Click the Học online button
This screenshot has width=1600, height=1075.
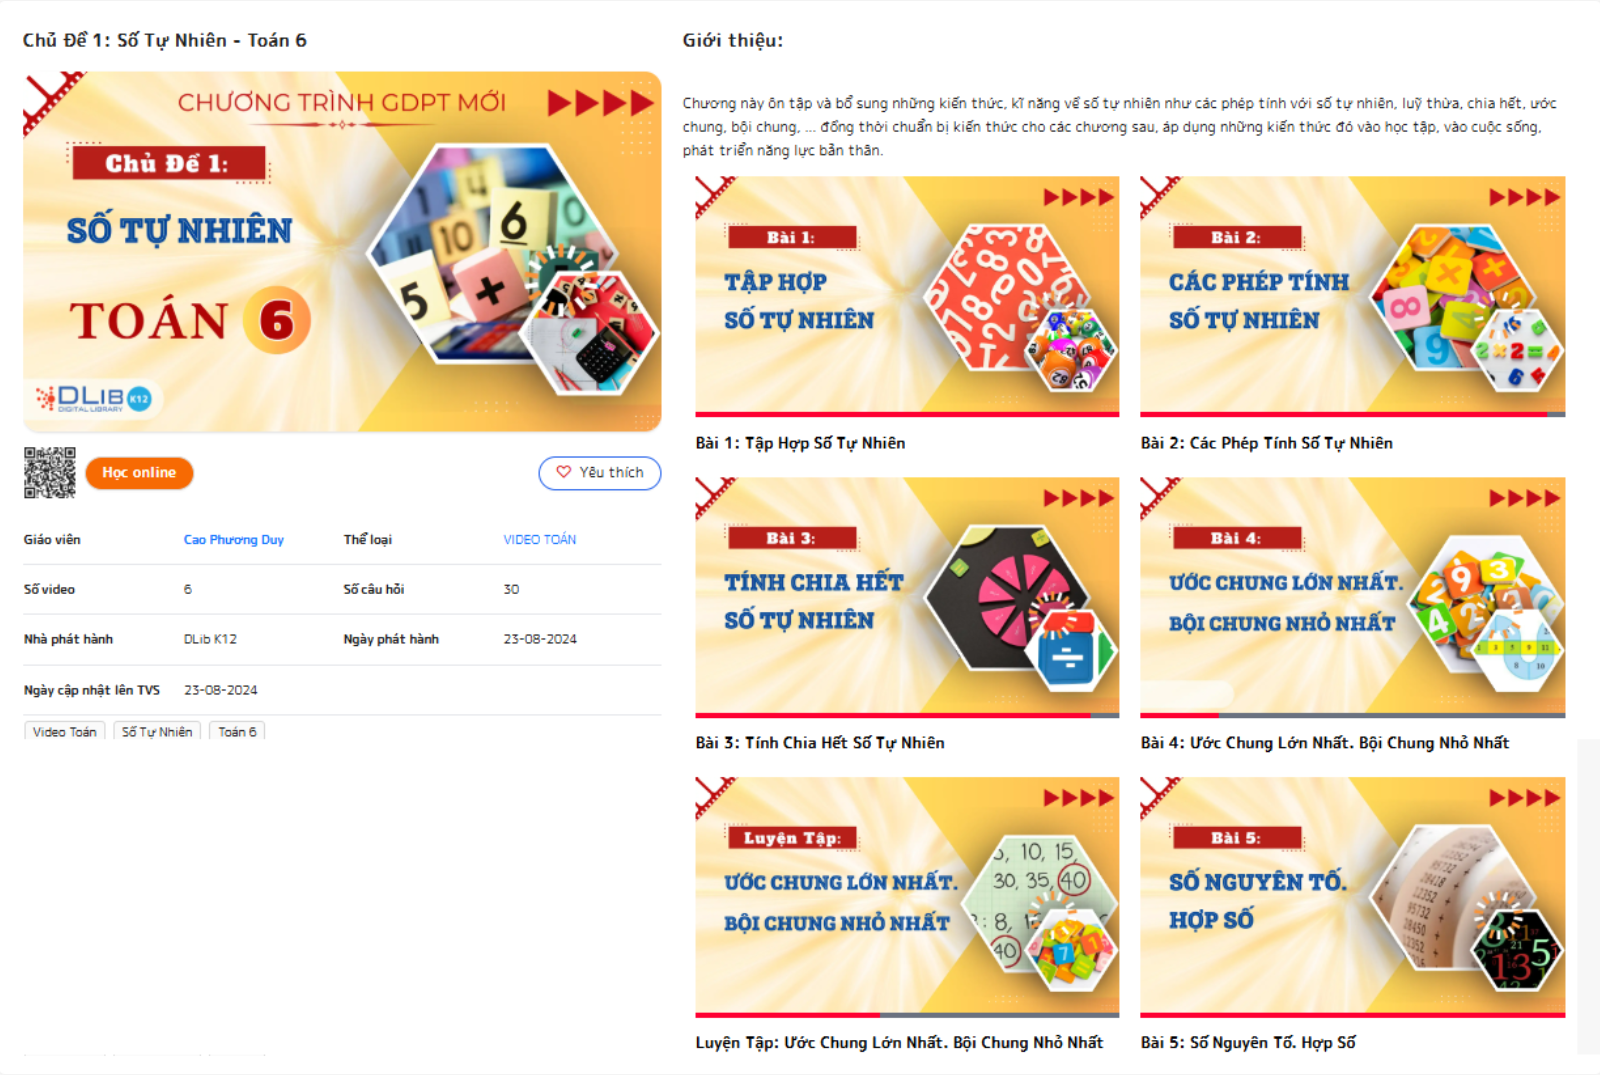139,473
